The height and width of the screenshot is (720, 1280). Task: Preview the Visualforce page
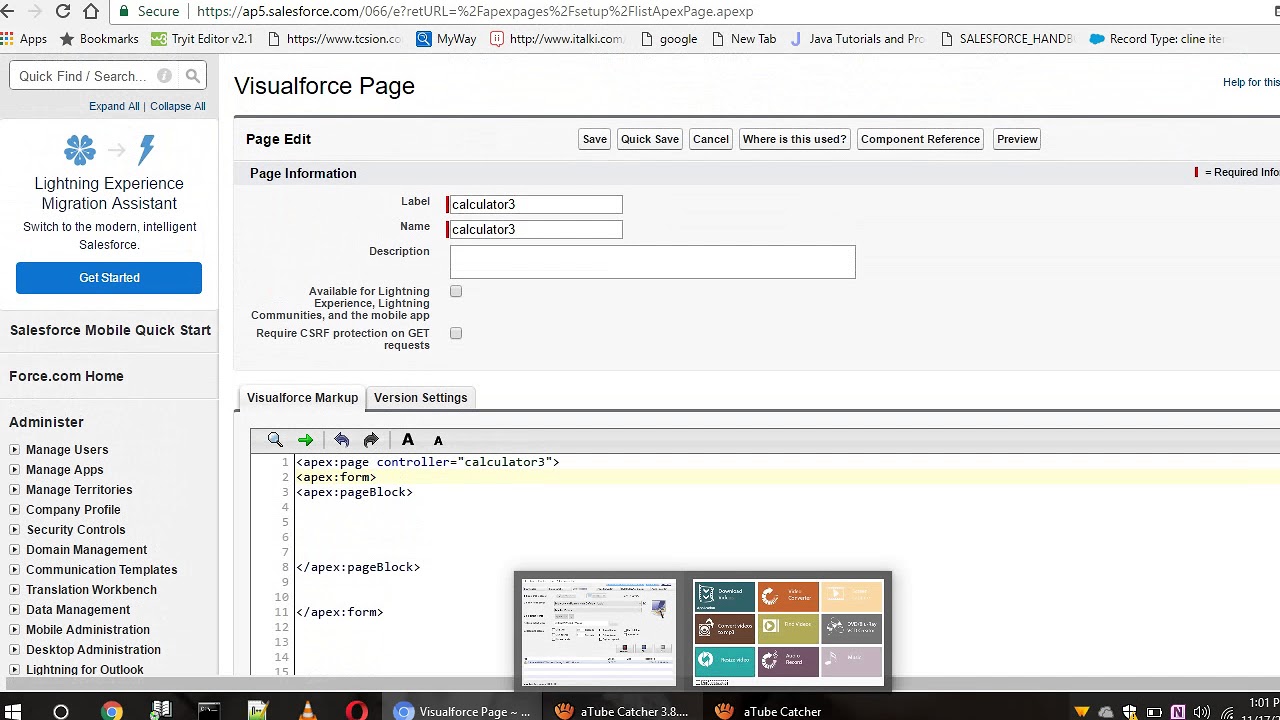click(x=1017, y=139)
